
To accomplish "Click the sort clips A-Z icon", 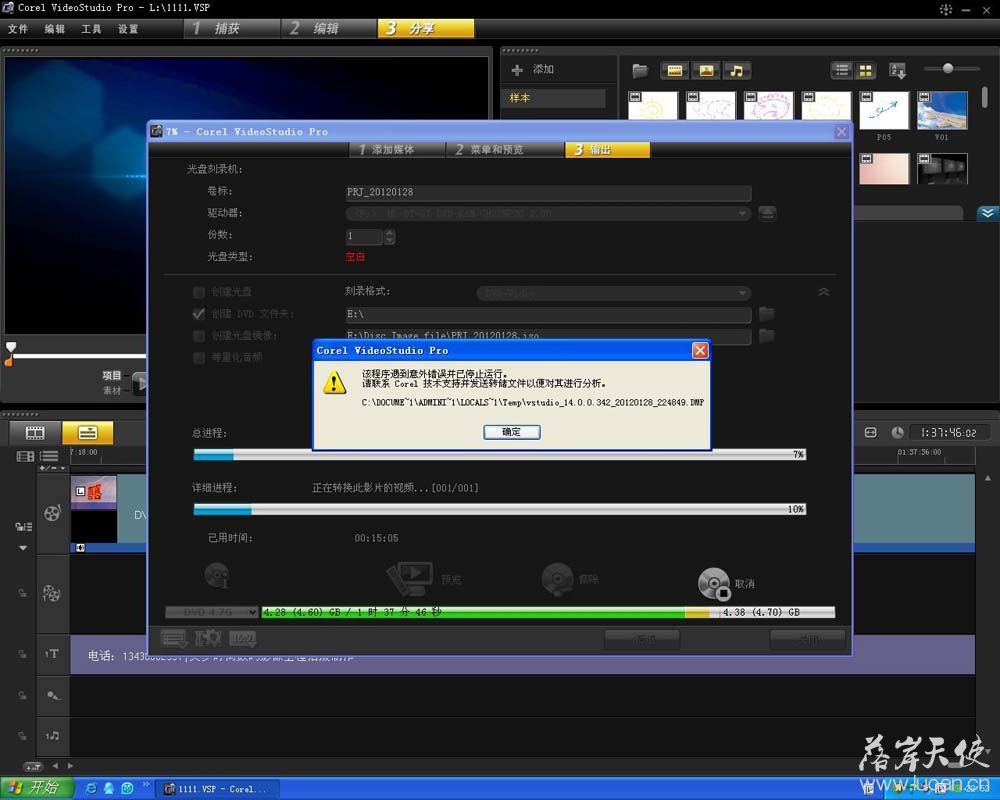I will tap(897, 70).
